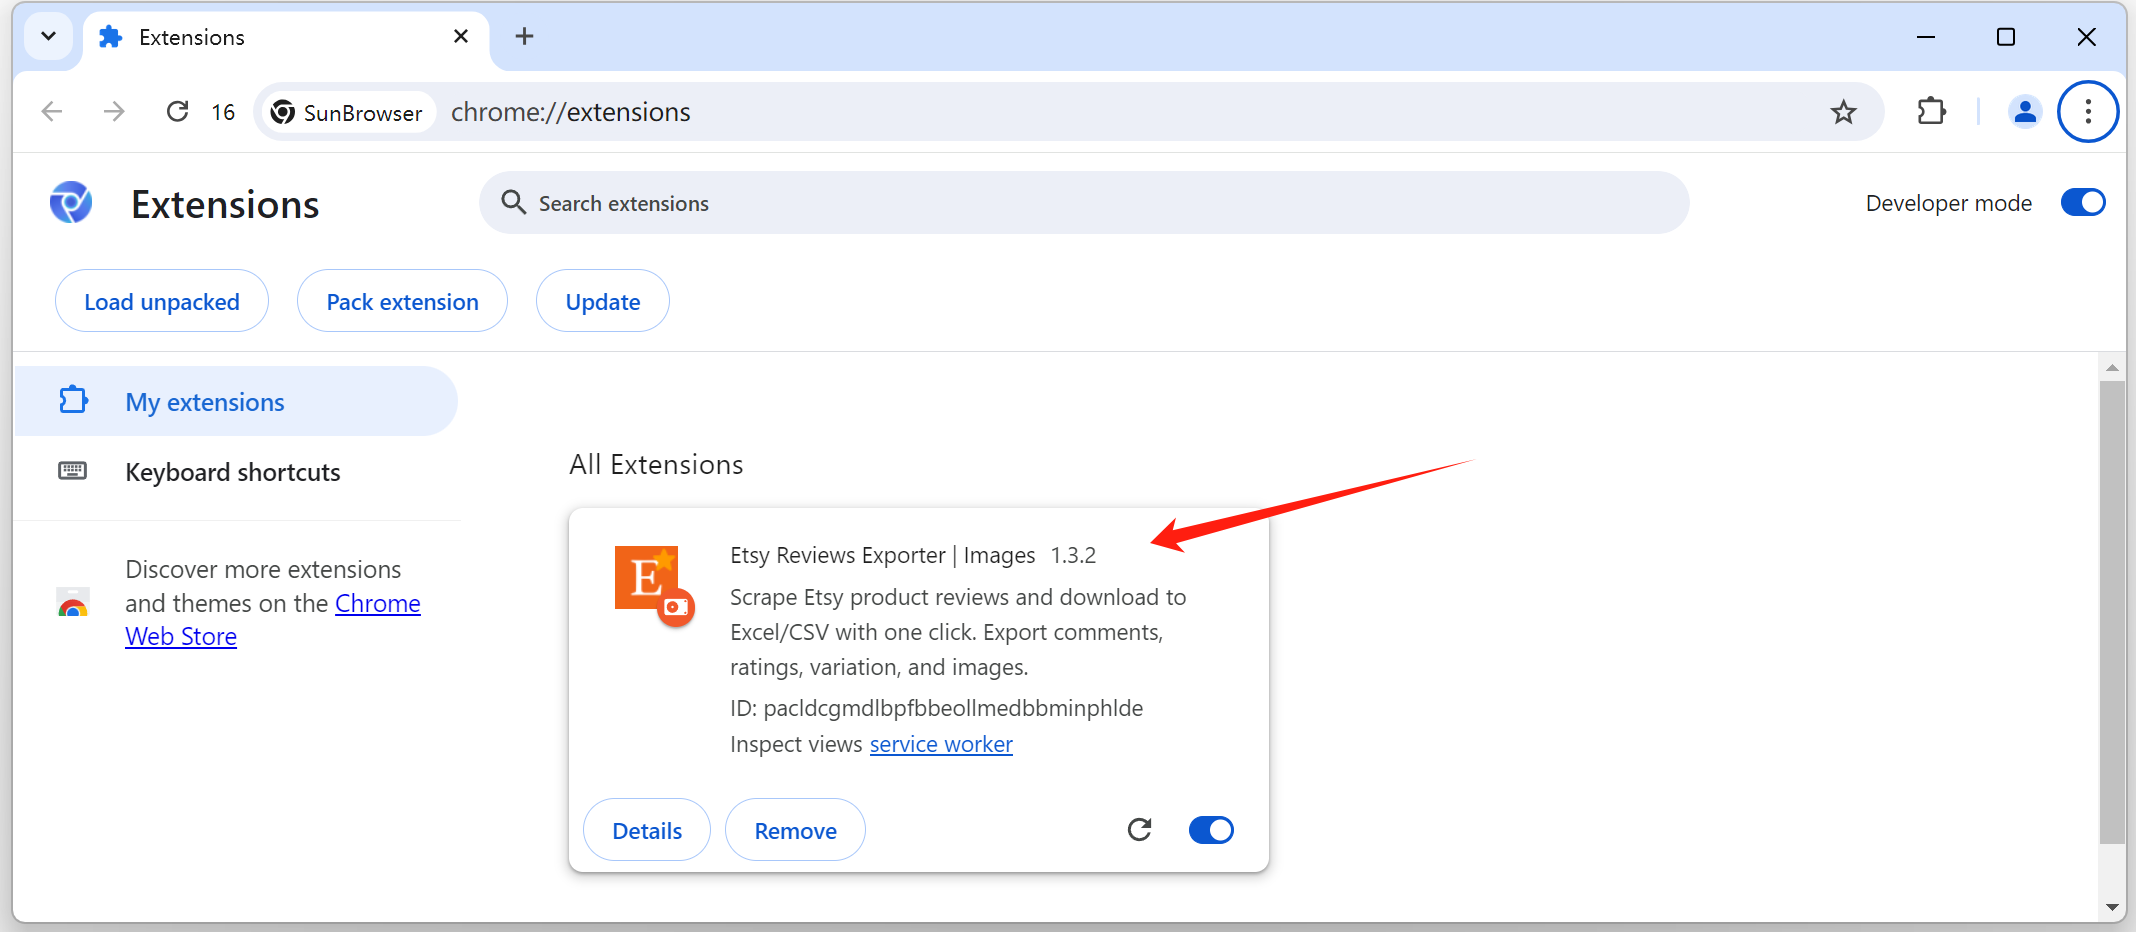2136x932 pixels.
Task: Open Keyboard shortcuts in the sidebar
Action: (x=232, y=472)
